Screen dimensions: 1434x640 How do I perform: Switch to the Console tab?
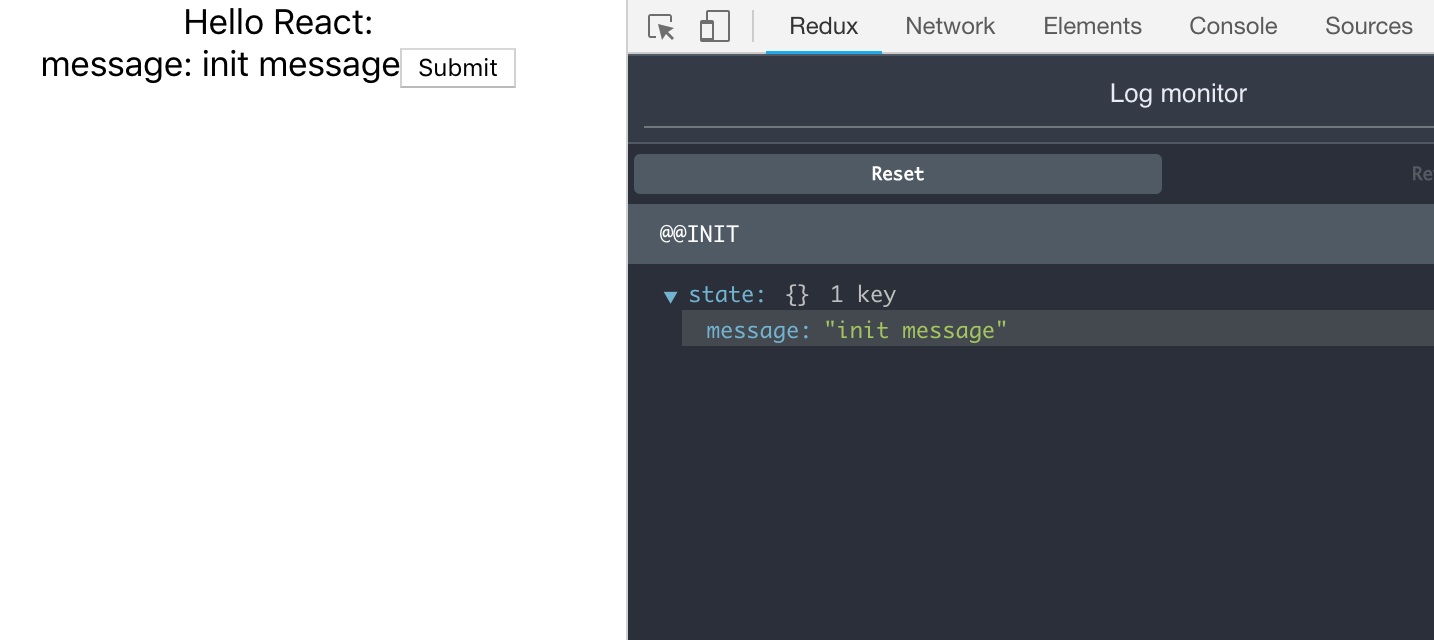point(1232,26)
